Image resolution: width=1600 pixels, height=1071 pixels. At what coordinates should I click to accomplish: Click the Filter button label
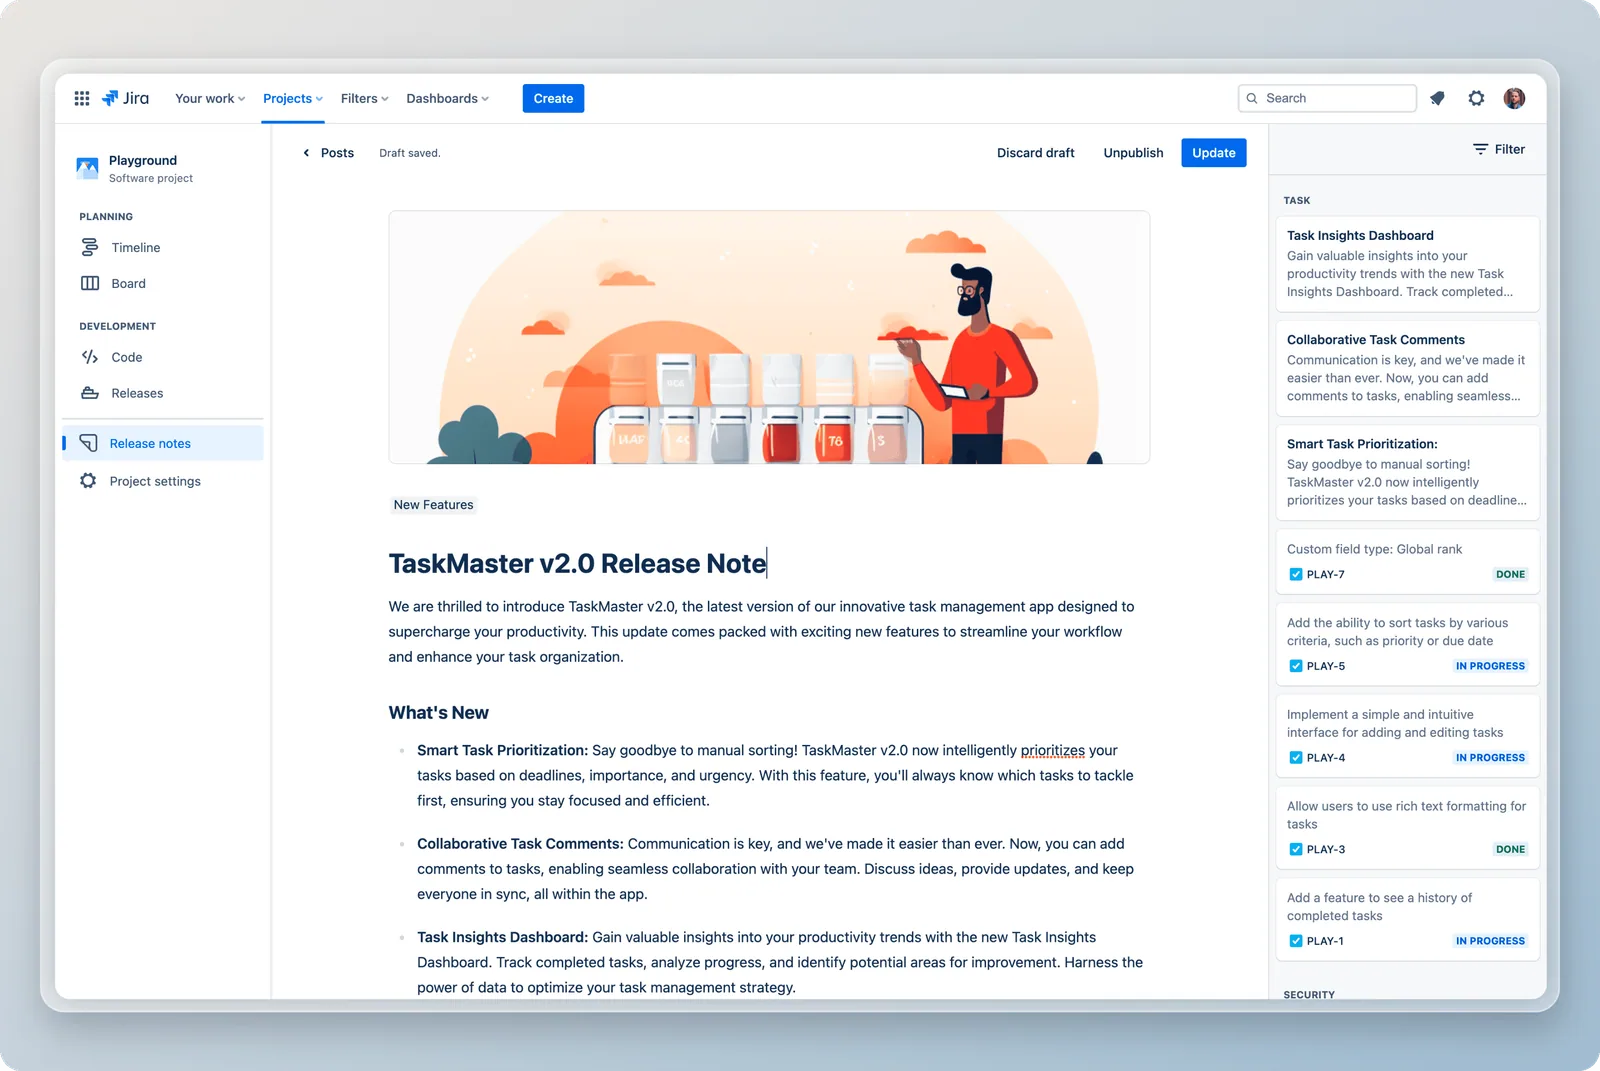tap(1509, 149)
